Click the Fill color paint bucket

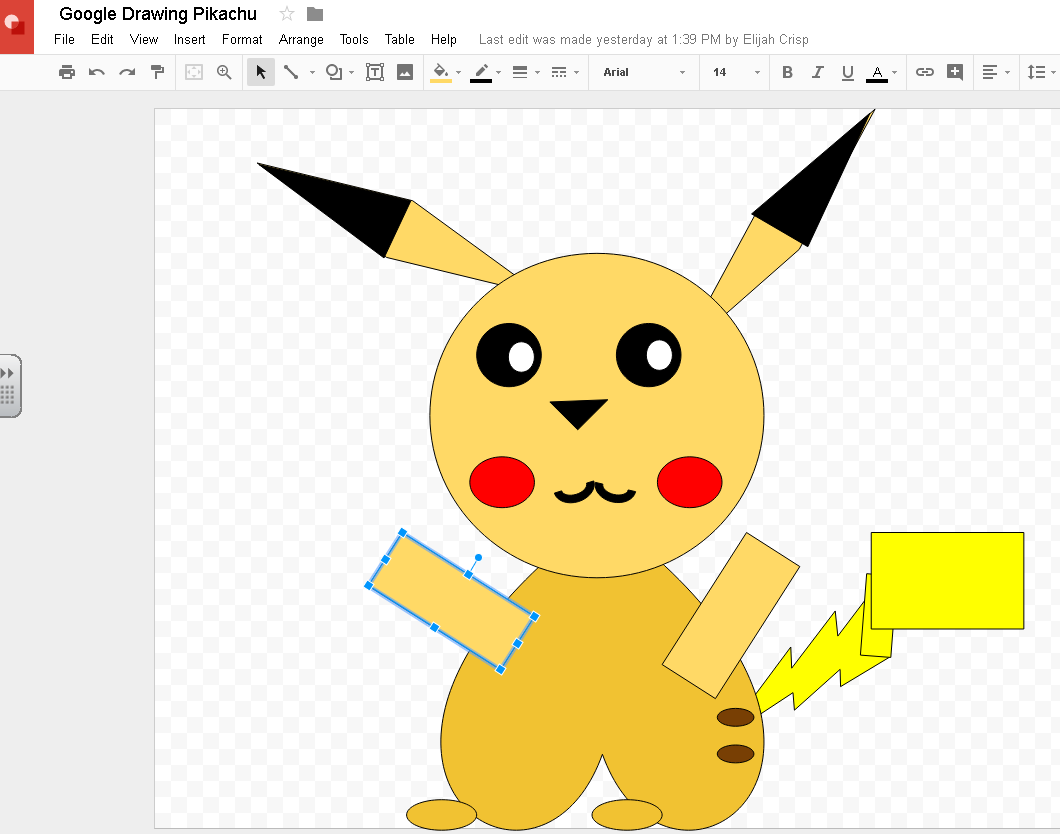441,72
